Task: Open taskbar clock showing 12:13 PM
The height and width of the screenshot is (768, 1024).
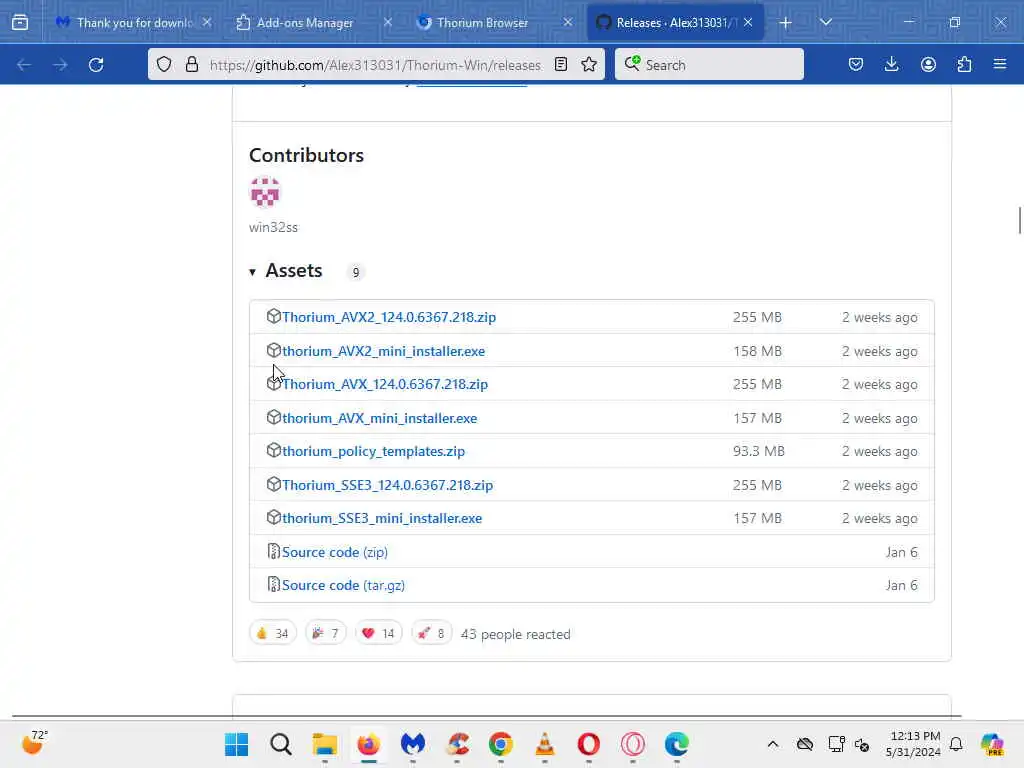Action: tap(913, 744)
